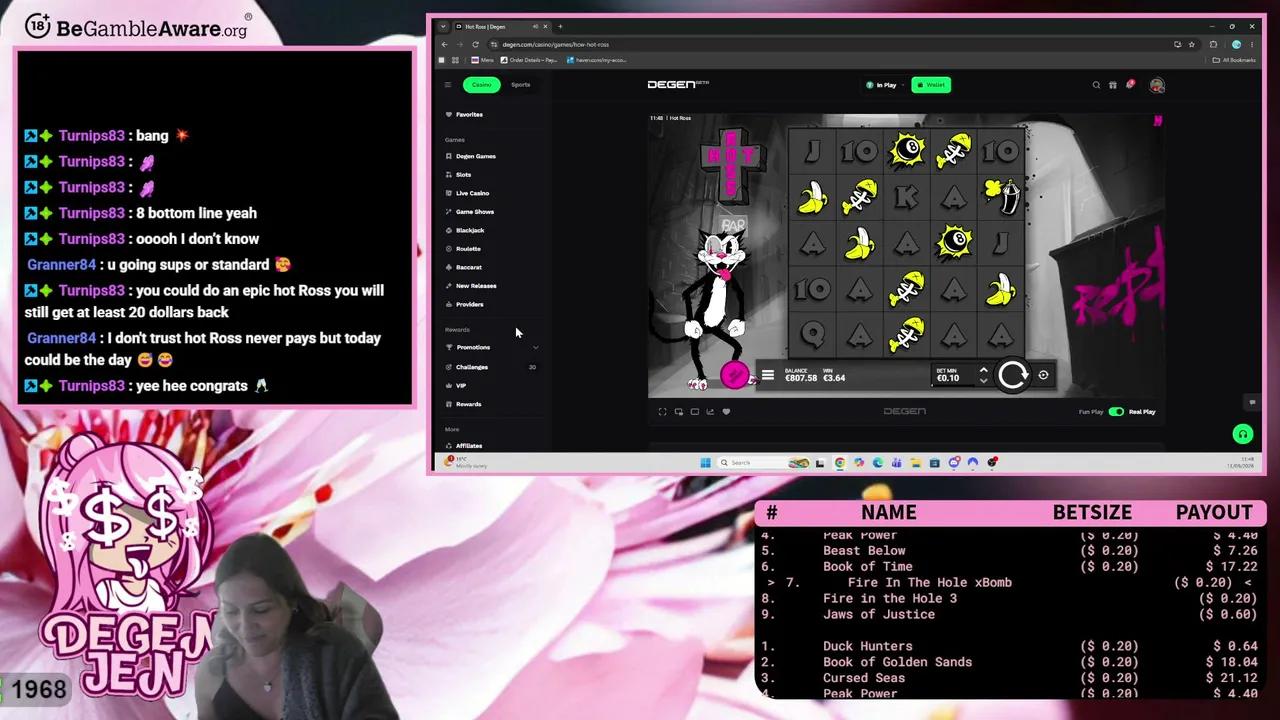This screenshot has height=720, width=1280.
Task: Click the BeGambleAware.org logo
Action: 137,26
